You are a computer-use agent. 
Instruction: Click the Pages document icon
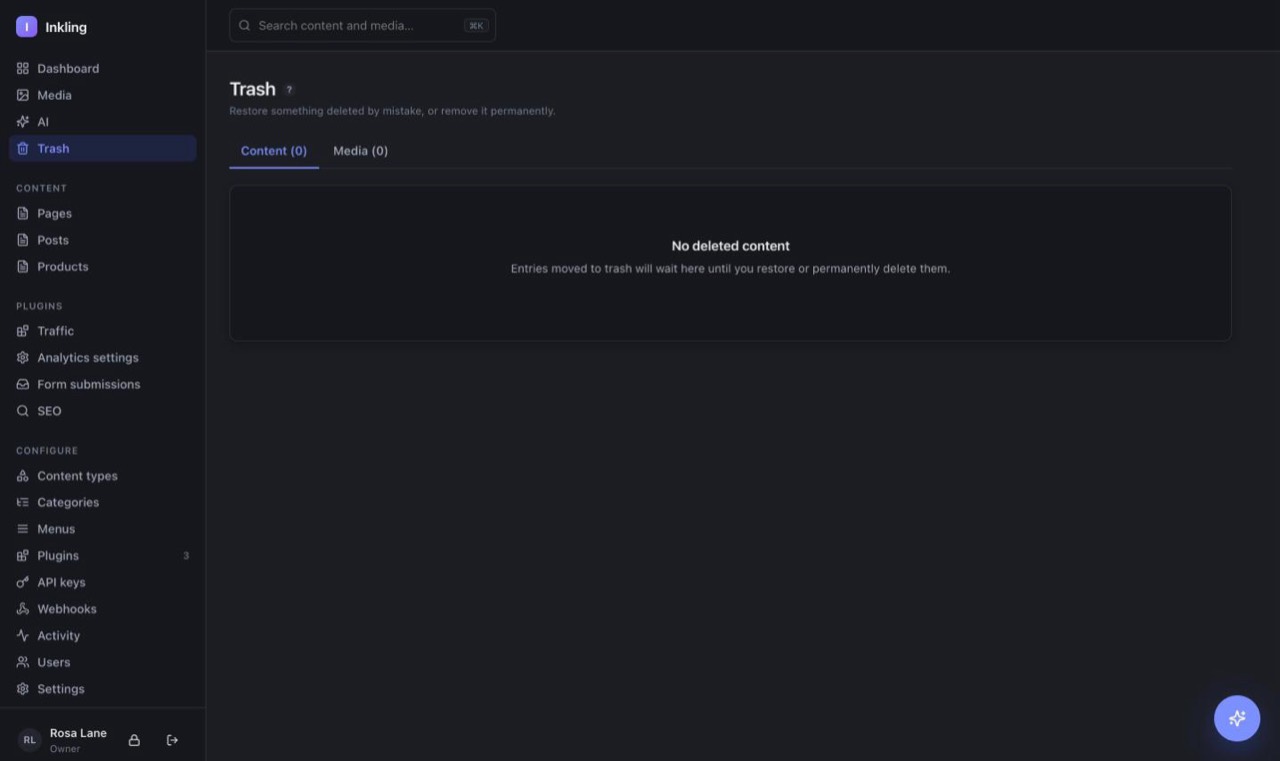tap(23, 213)
